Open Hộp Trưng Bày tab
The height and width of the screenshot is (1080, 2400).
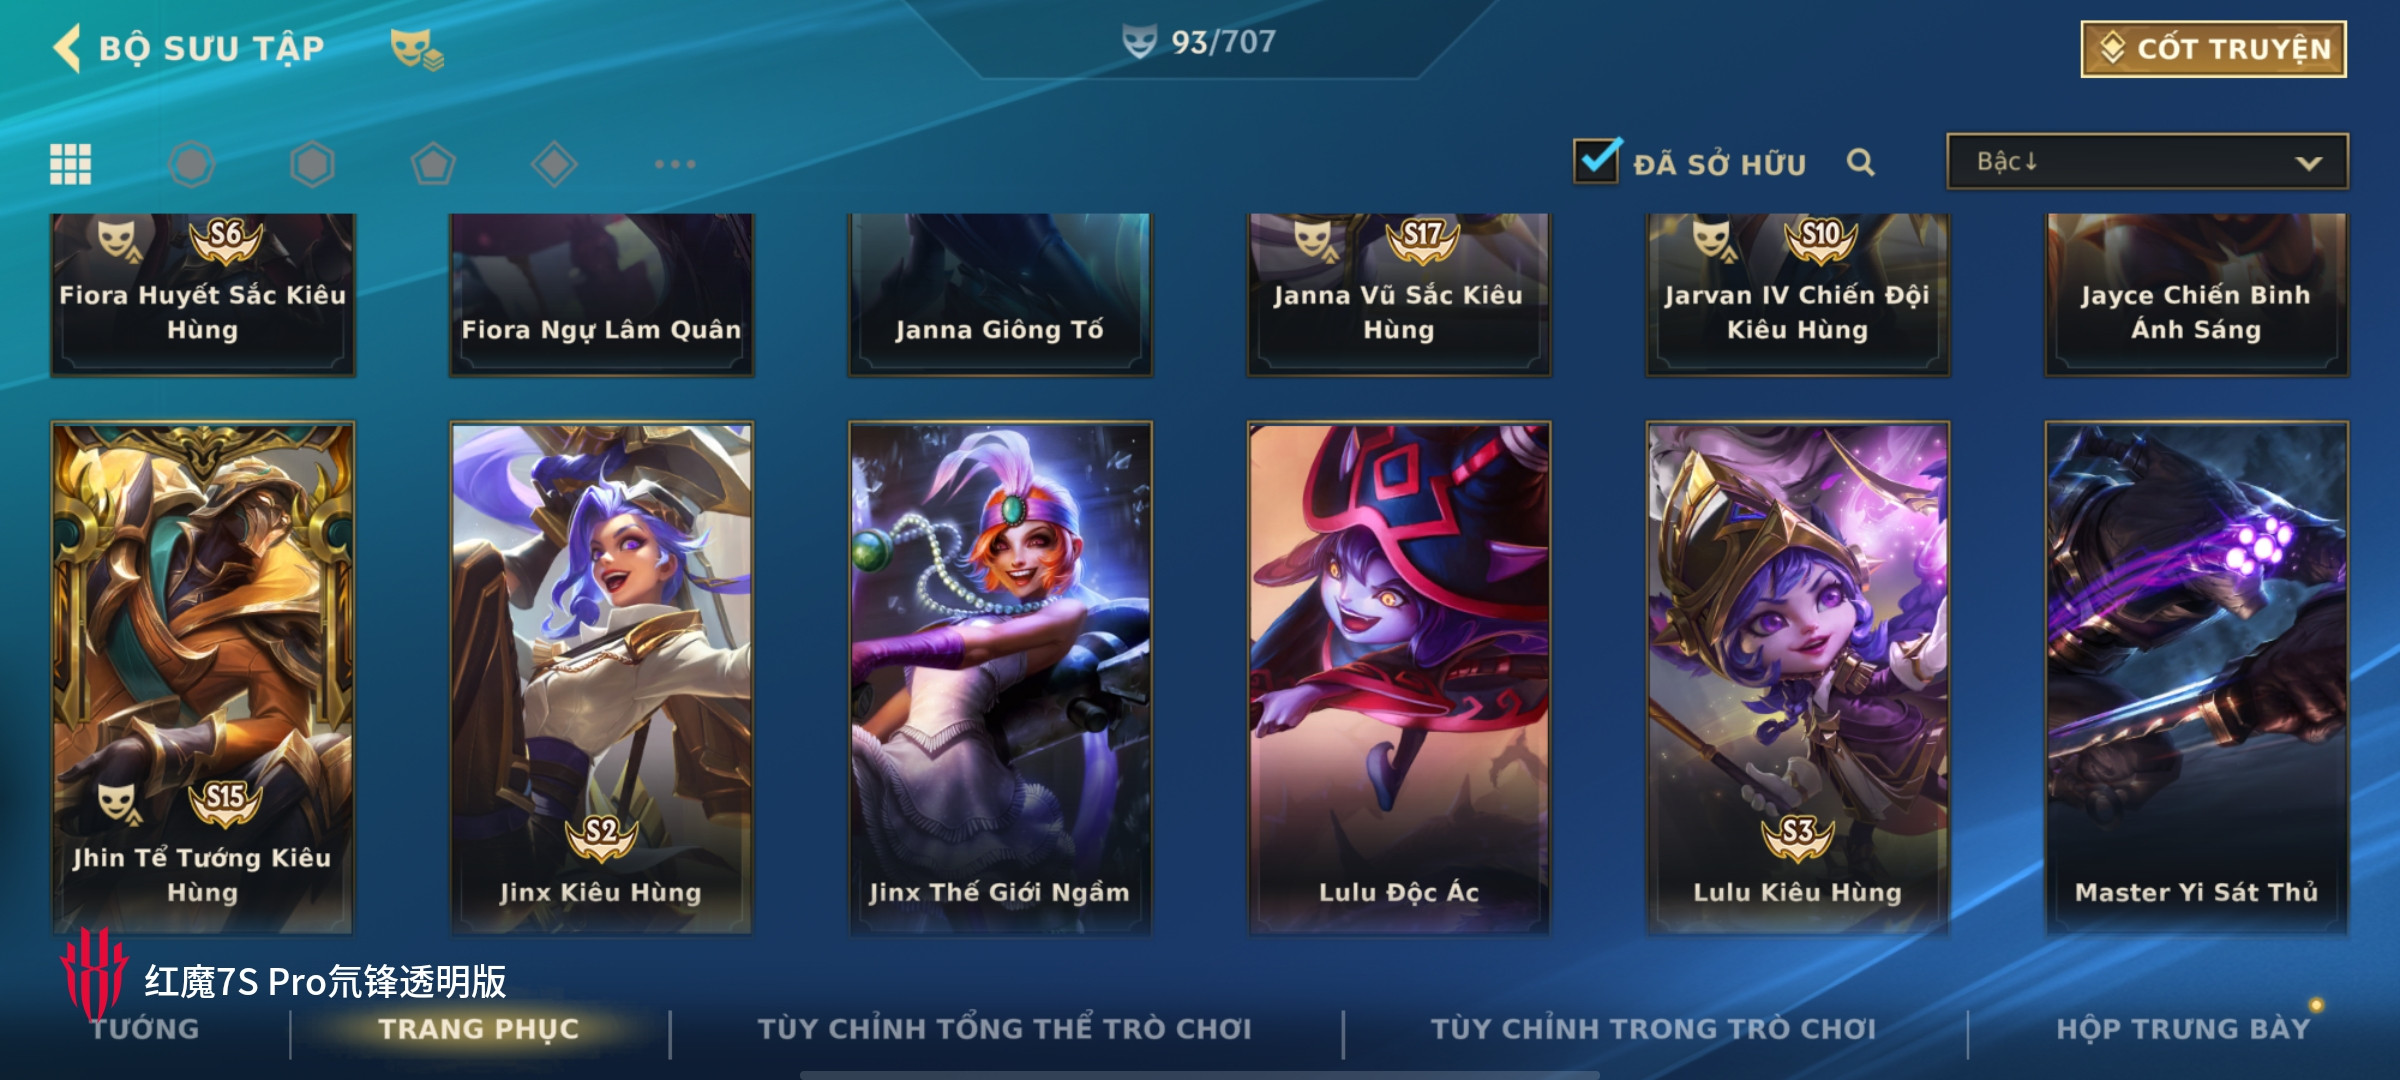pyautogui.click(x=2183, y=1029)
